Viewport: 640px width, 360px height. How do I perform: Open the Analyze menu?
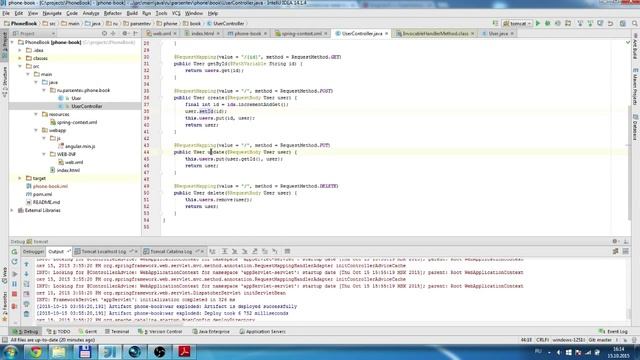(x=91, y=13)
